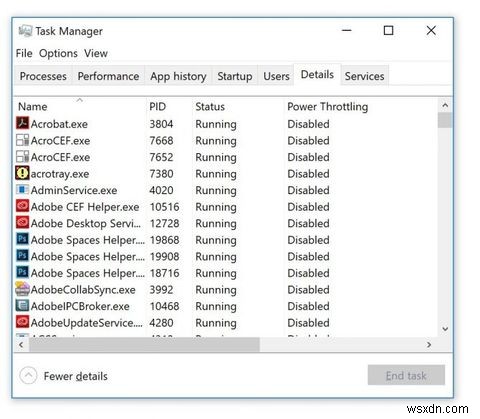Image resolution: width=480 pixels, height=419 pixels.
Task: Click PID value 3992
Action: click(x=161, y=290)
